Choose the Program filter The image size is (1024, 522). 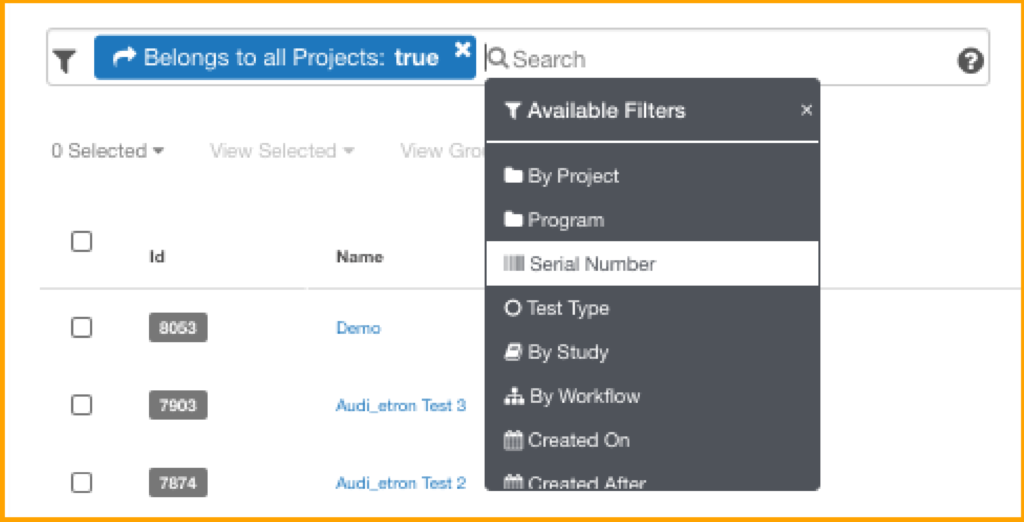click(652, 220)
